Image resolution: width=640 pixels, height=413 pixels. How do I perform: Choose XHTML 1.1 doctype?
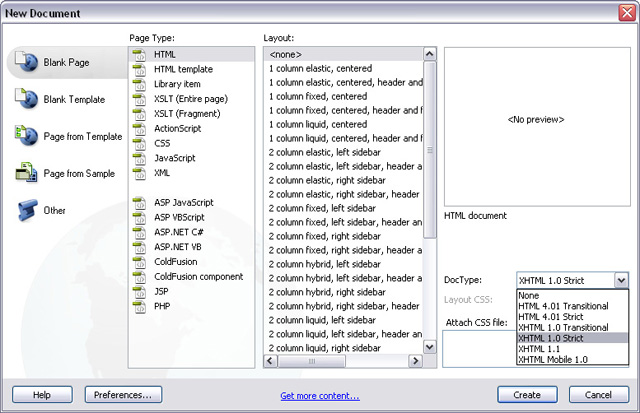click(573, 349)
